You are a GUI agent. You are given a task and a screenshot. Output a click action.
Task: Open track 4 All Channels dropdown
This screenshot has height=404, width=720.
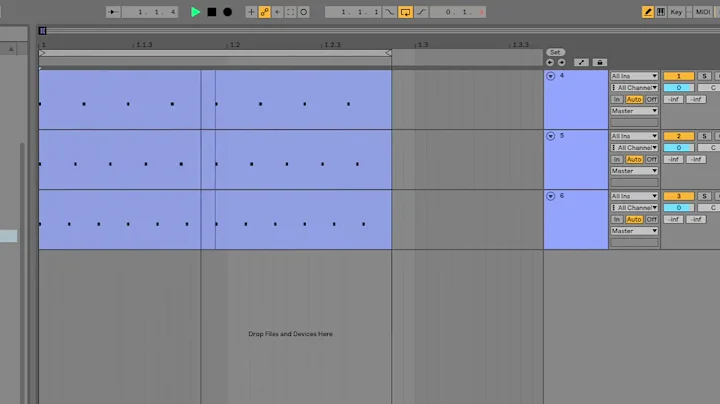coord(634,88)
